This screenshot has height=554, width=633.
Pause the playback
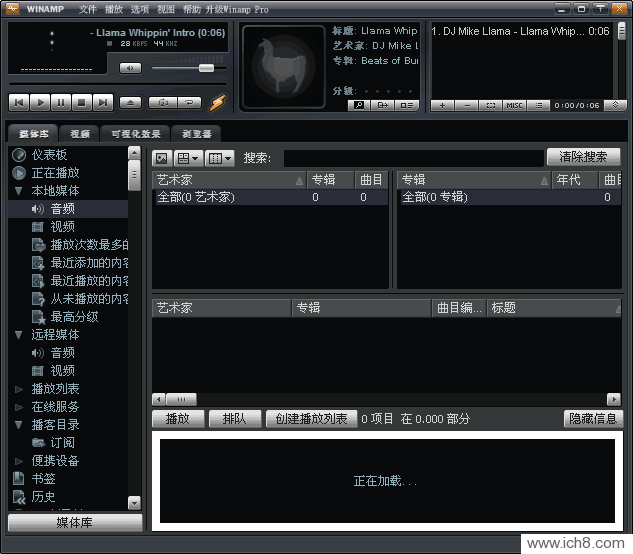point(61,103)
